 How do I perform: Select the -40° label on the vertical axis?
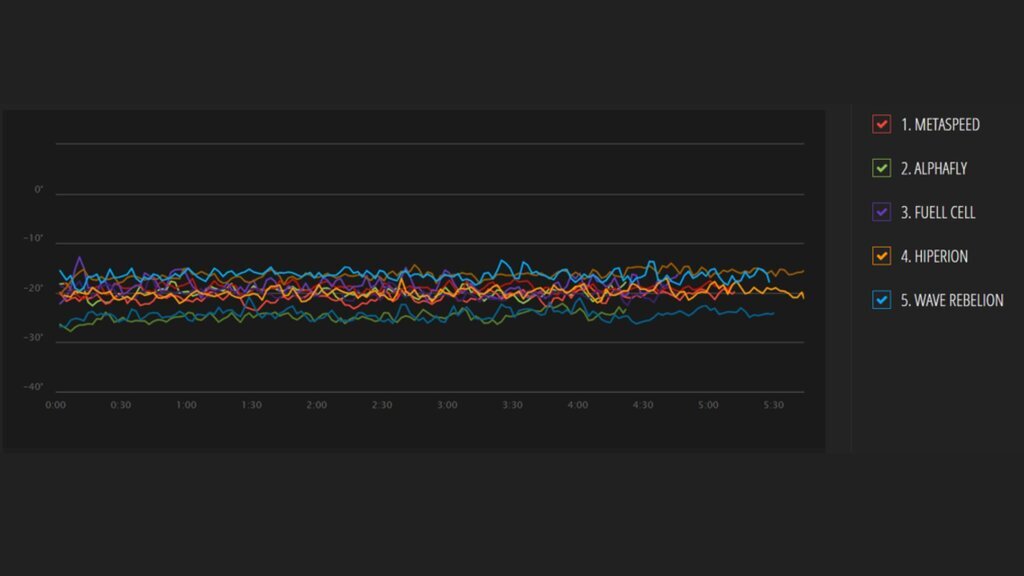click(35, 387)
